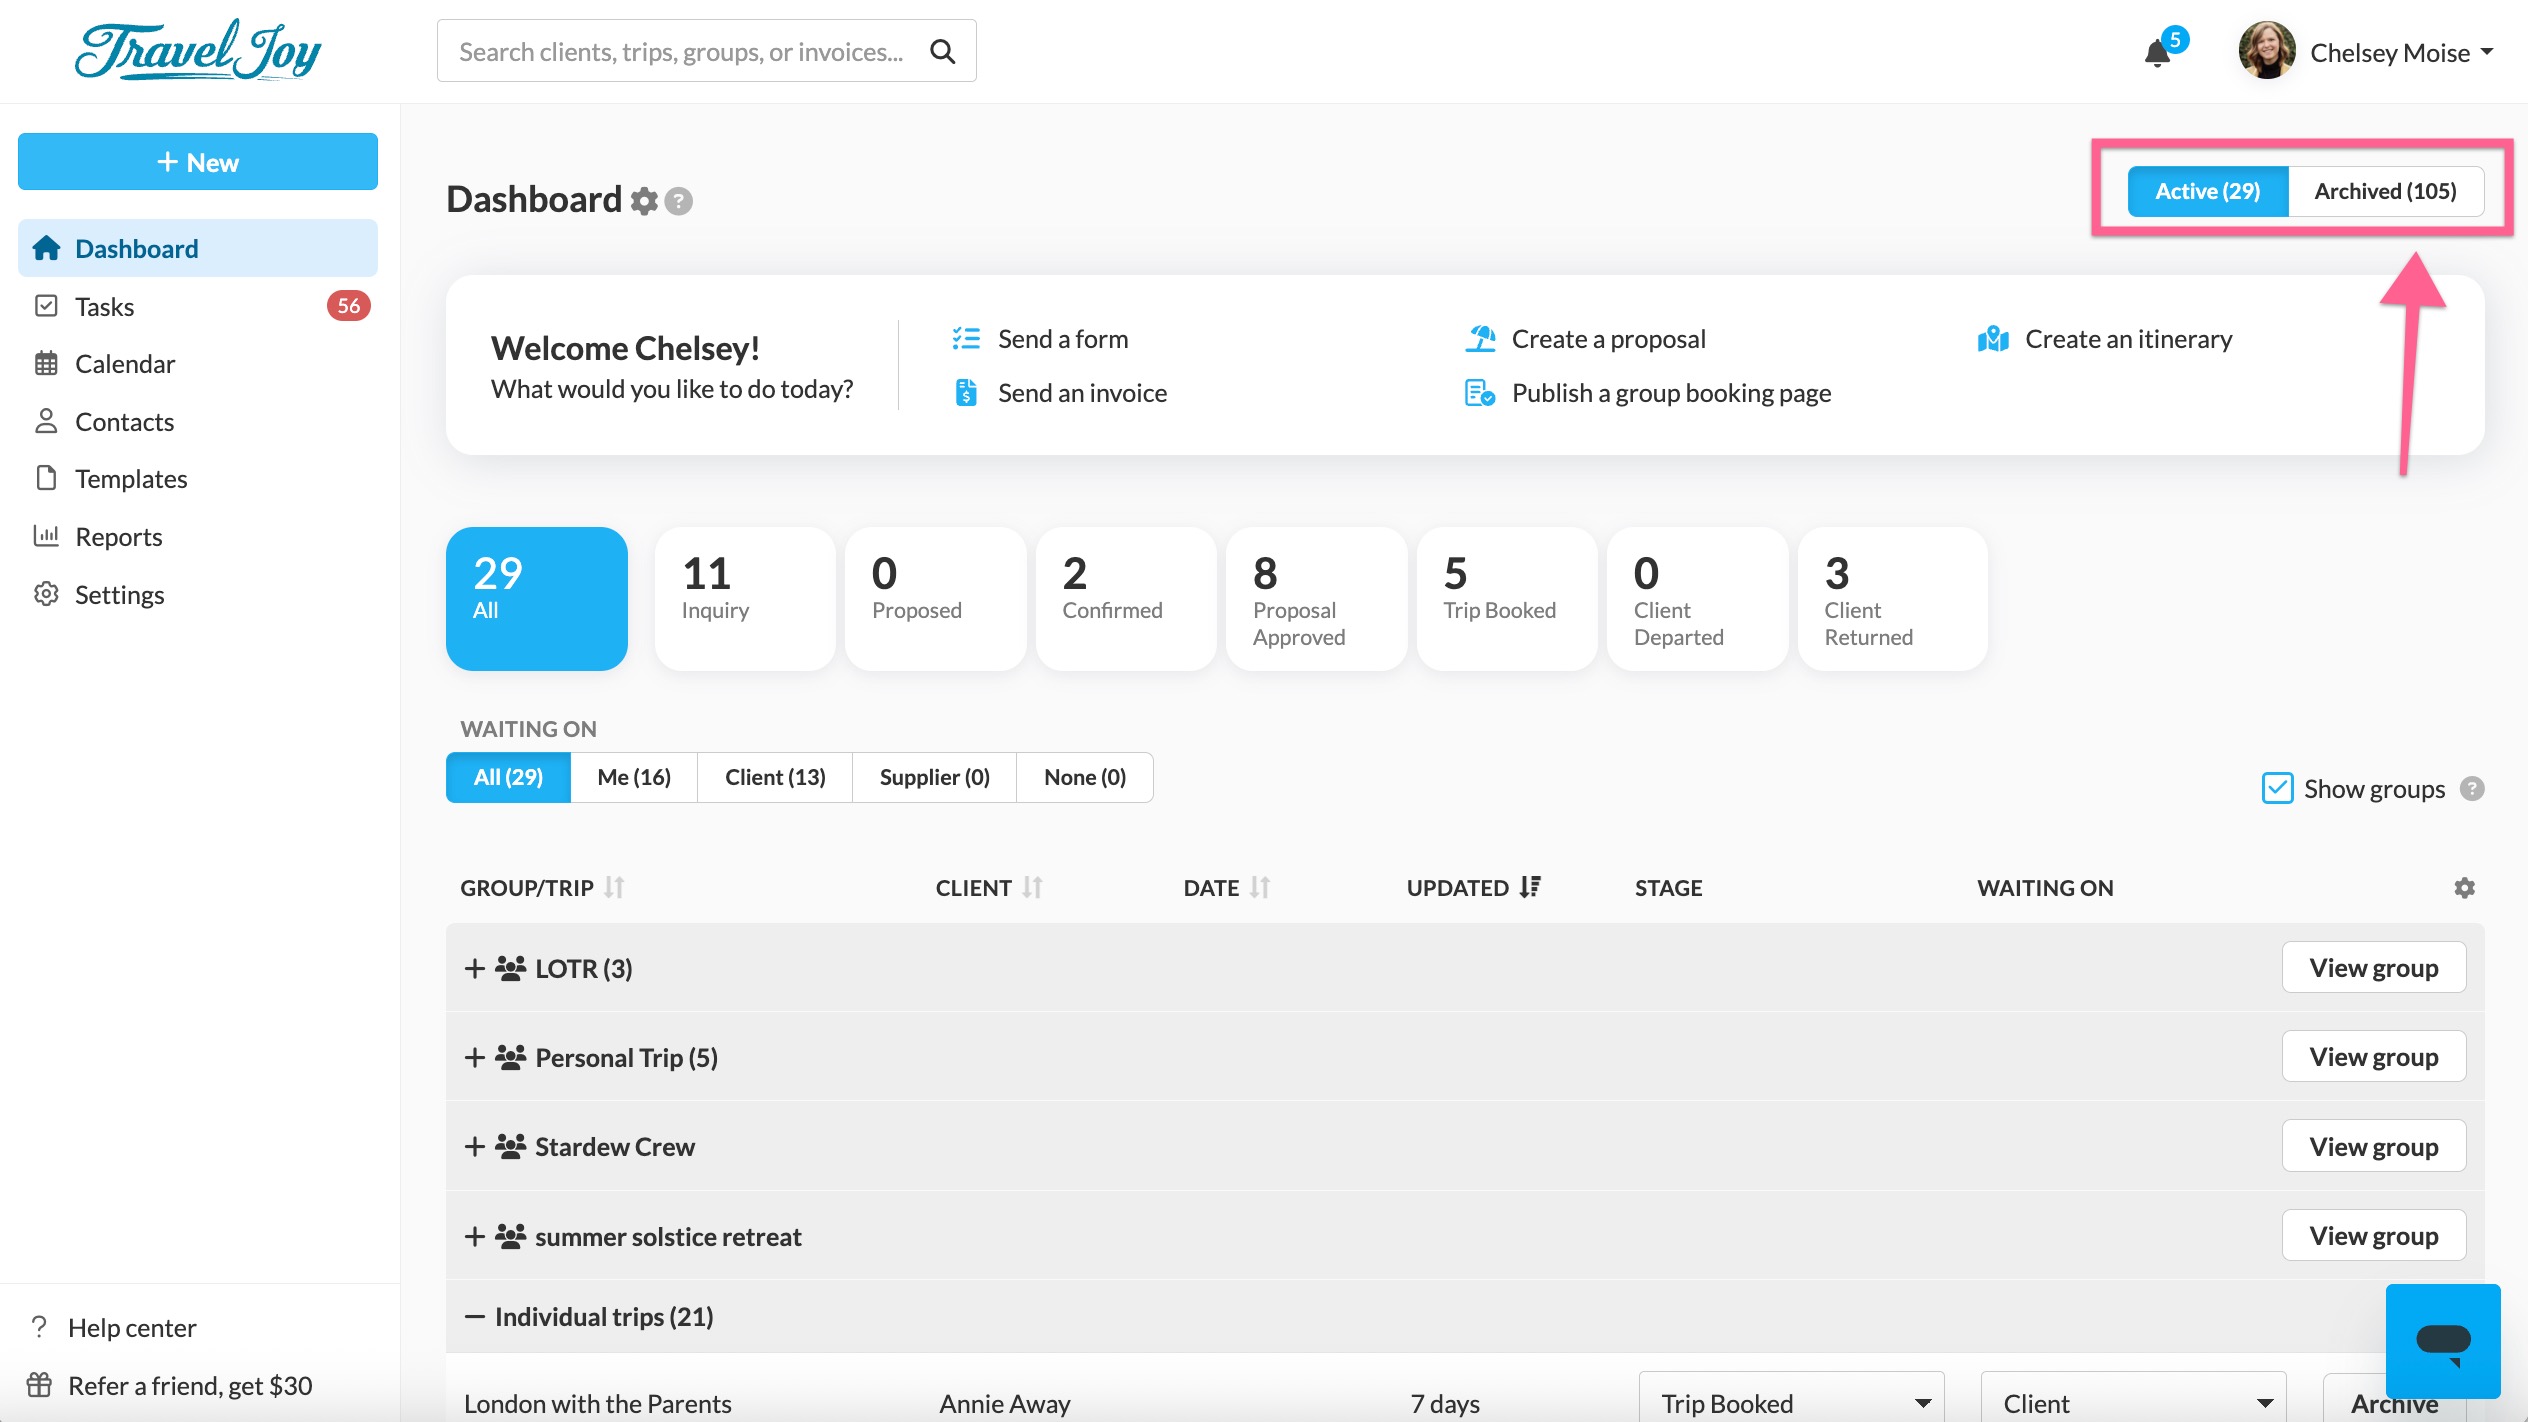The image size is (2528, 1422).
Task: Click the Dashboard help question-mark icon
Action: [x=679, y=201]
